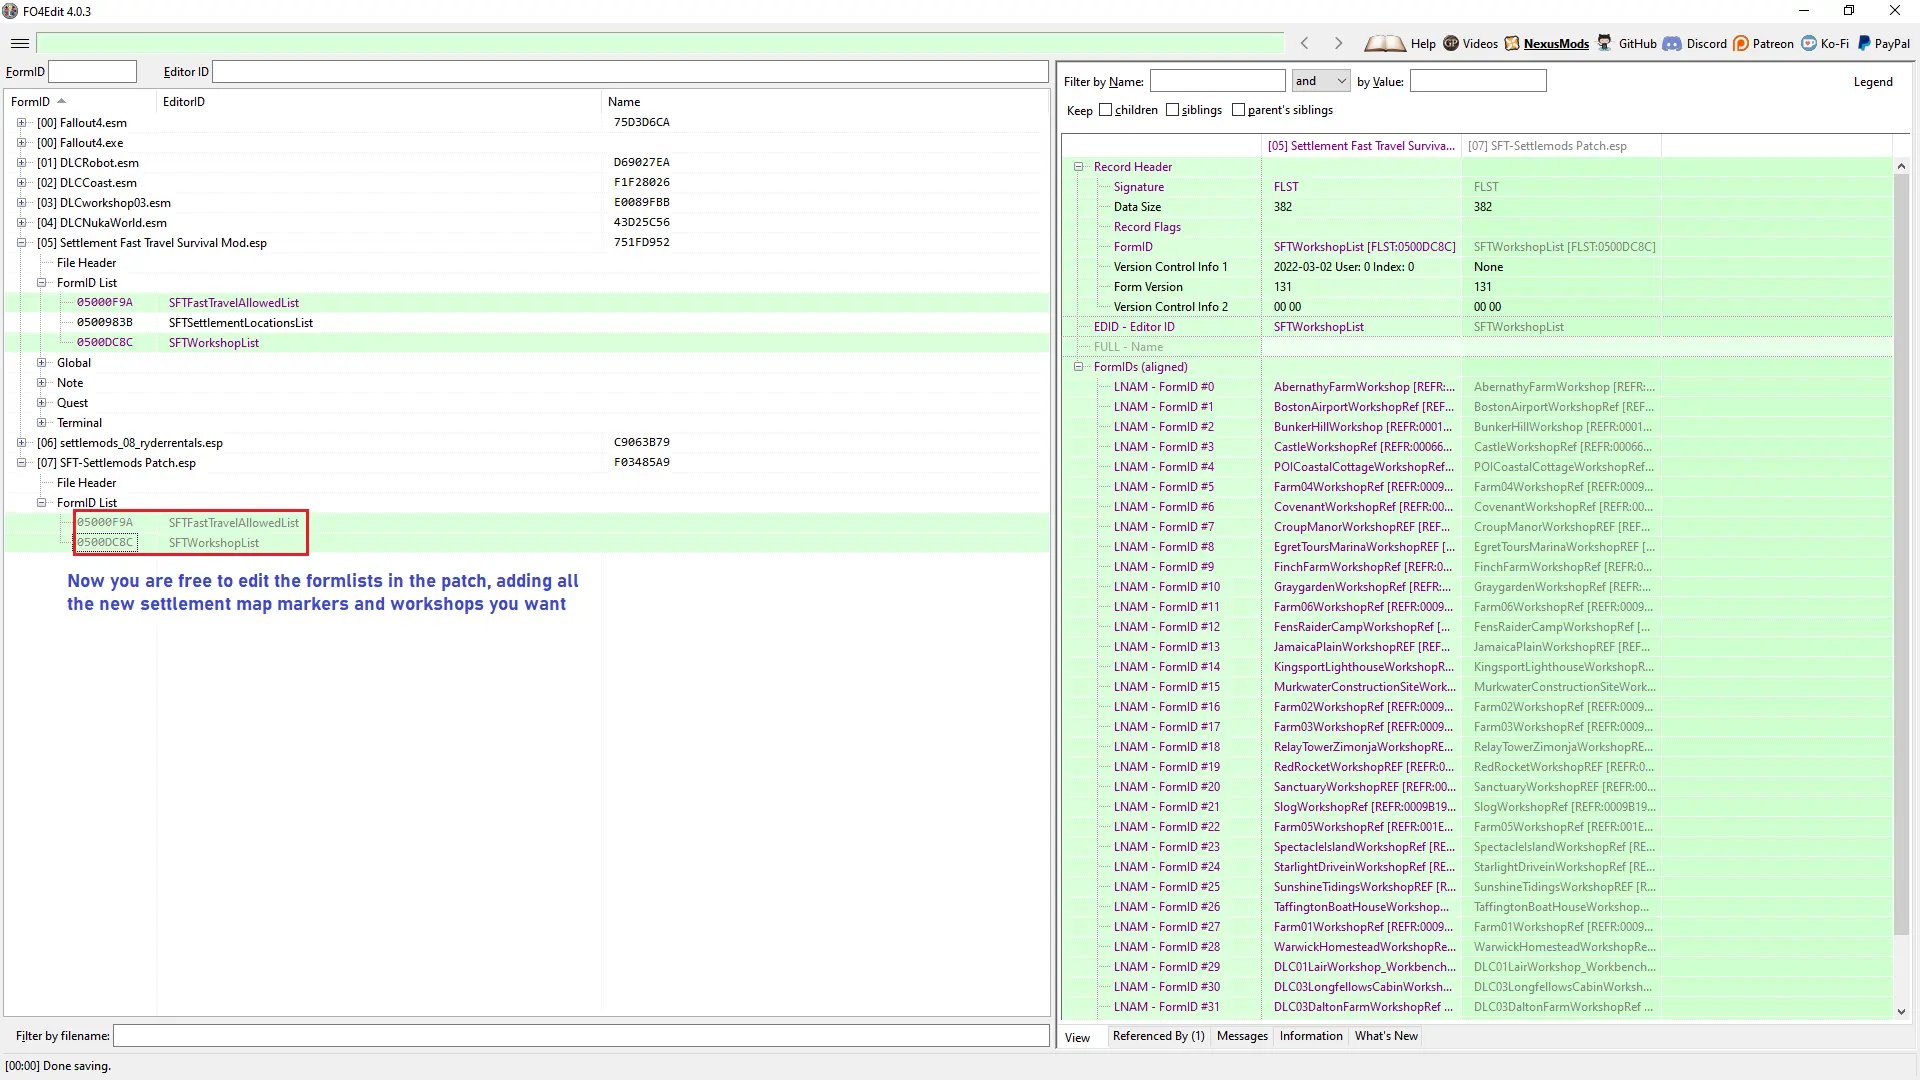
Task: Select EDID - Editor ID row
Action: 1476,327
